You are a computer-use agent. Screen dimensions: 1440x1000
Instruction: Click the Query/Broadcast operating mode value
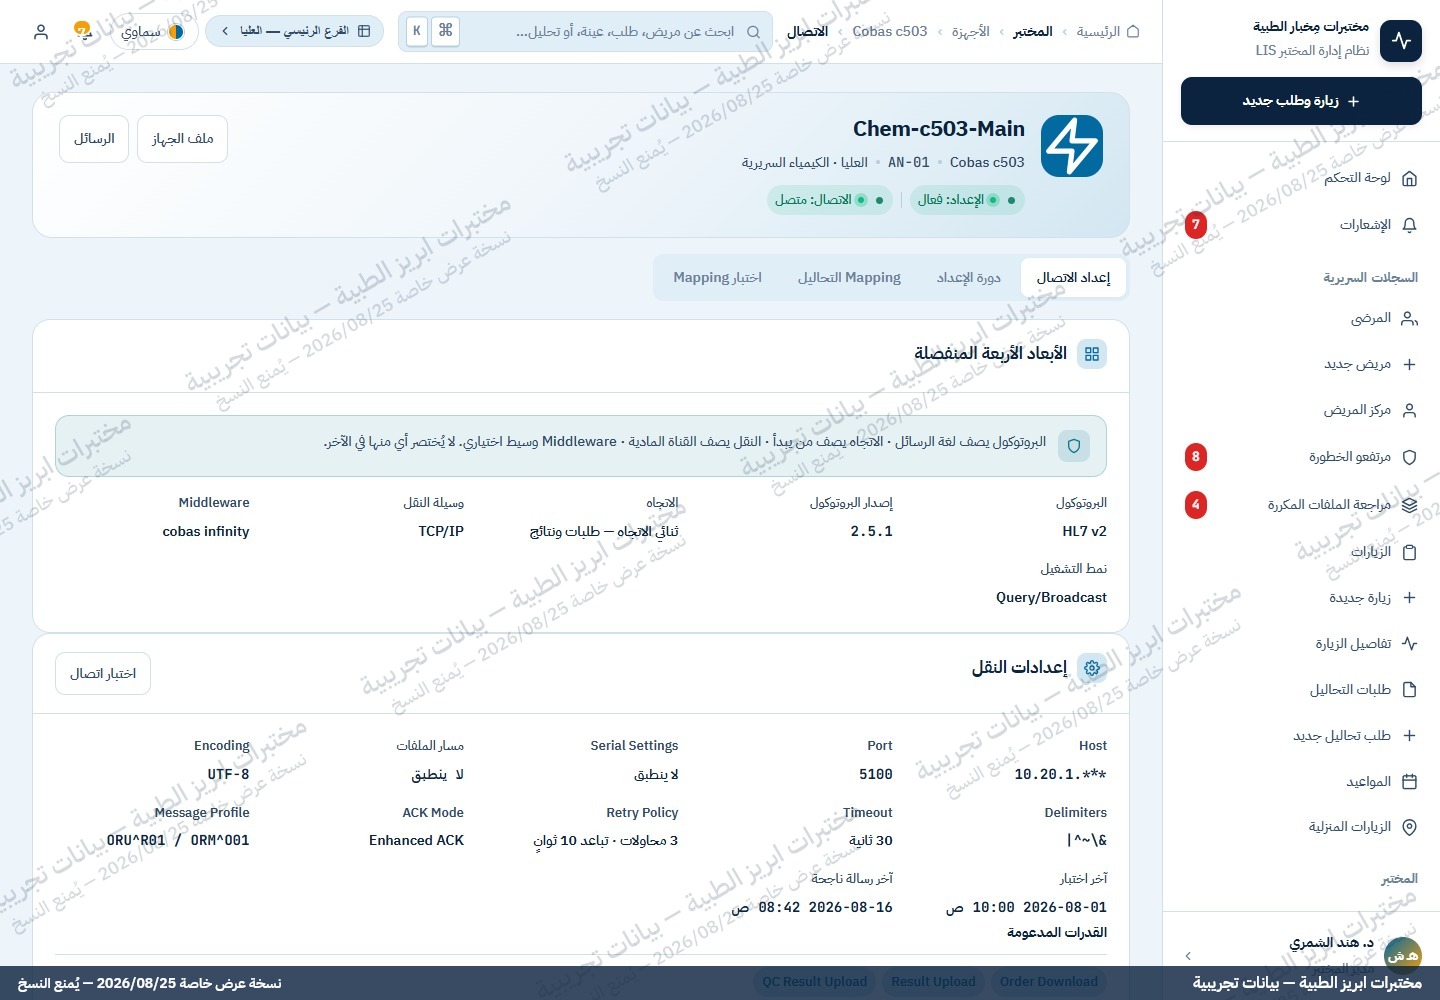(x=1052, y=598)
